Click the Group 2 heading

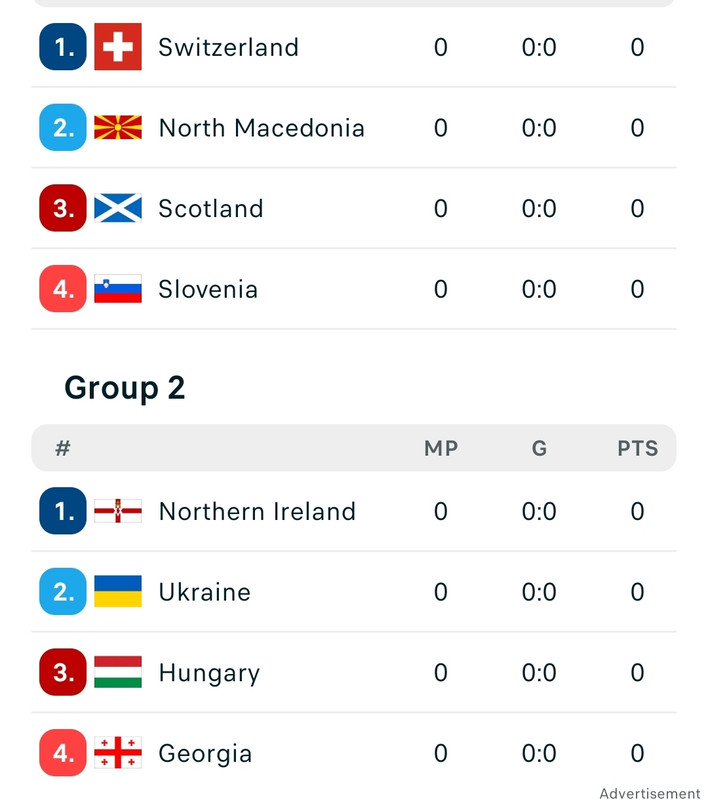point(124,388)
